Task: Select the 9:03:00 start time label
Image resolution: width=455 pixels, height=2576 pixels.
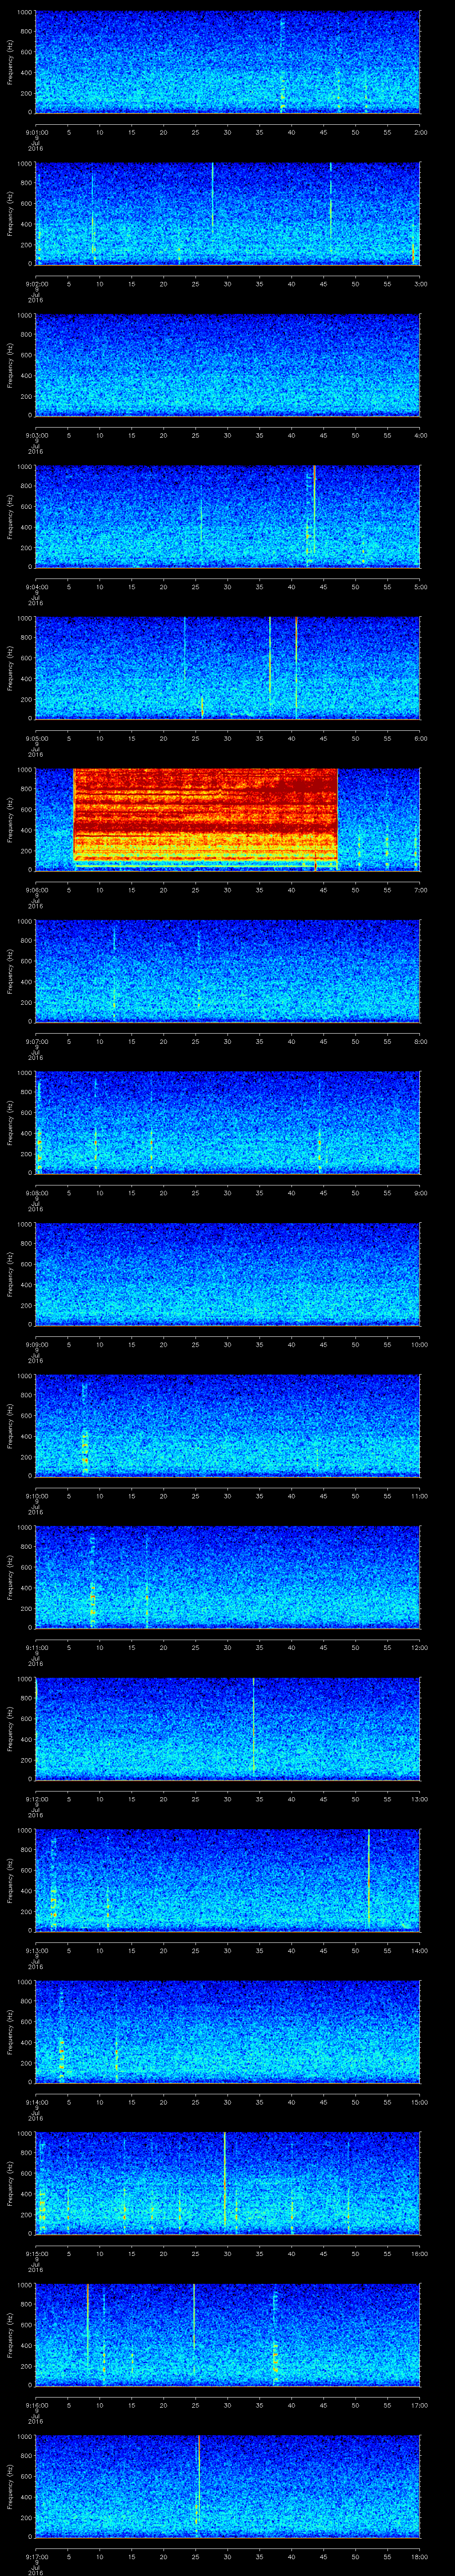Action: [x=36, y=435]
